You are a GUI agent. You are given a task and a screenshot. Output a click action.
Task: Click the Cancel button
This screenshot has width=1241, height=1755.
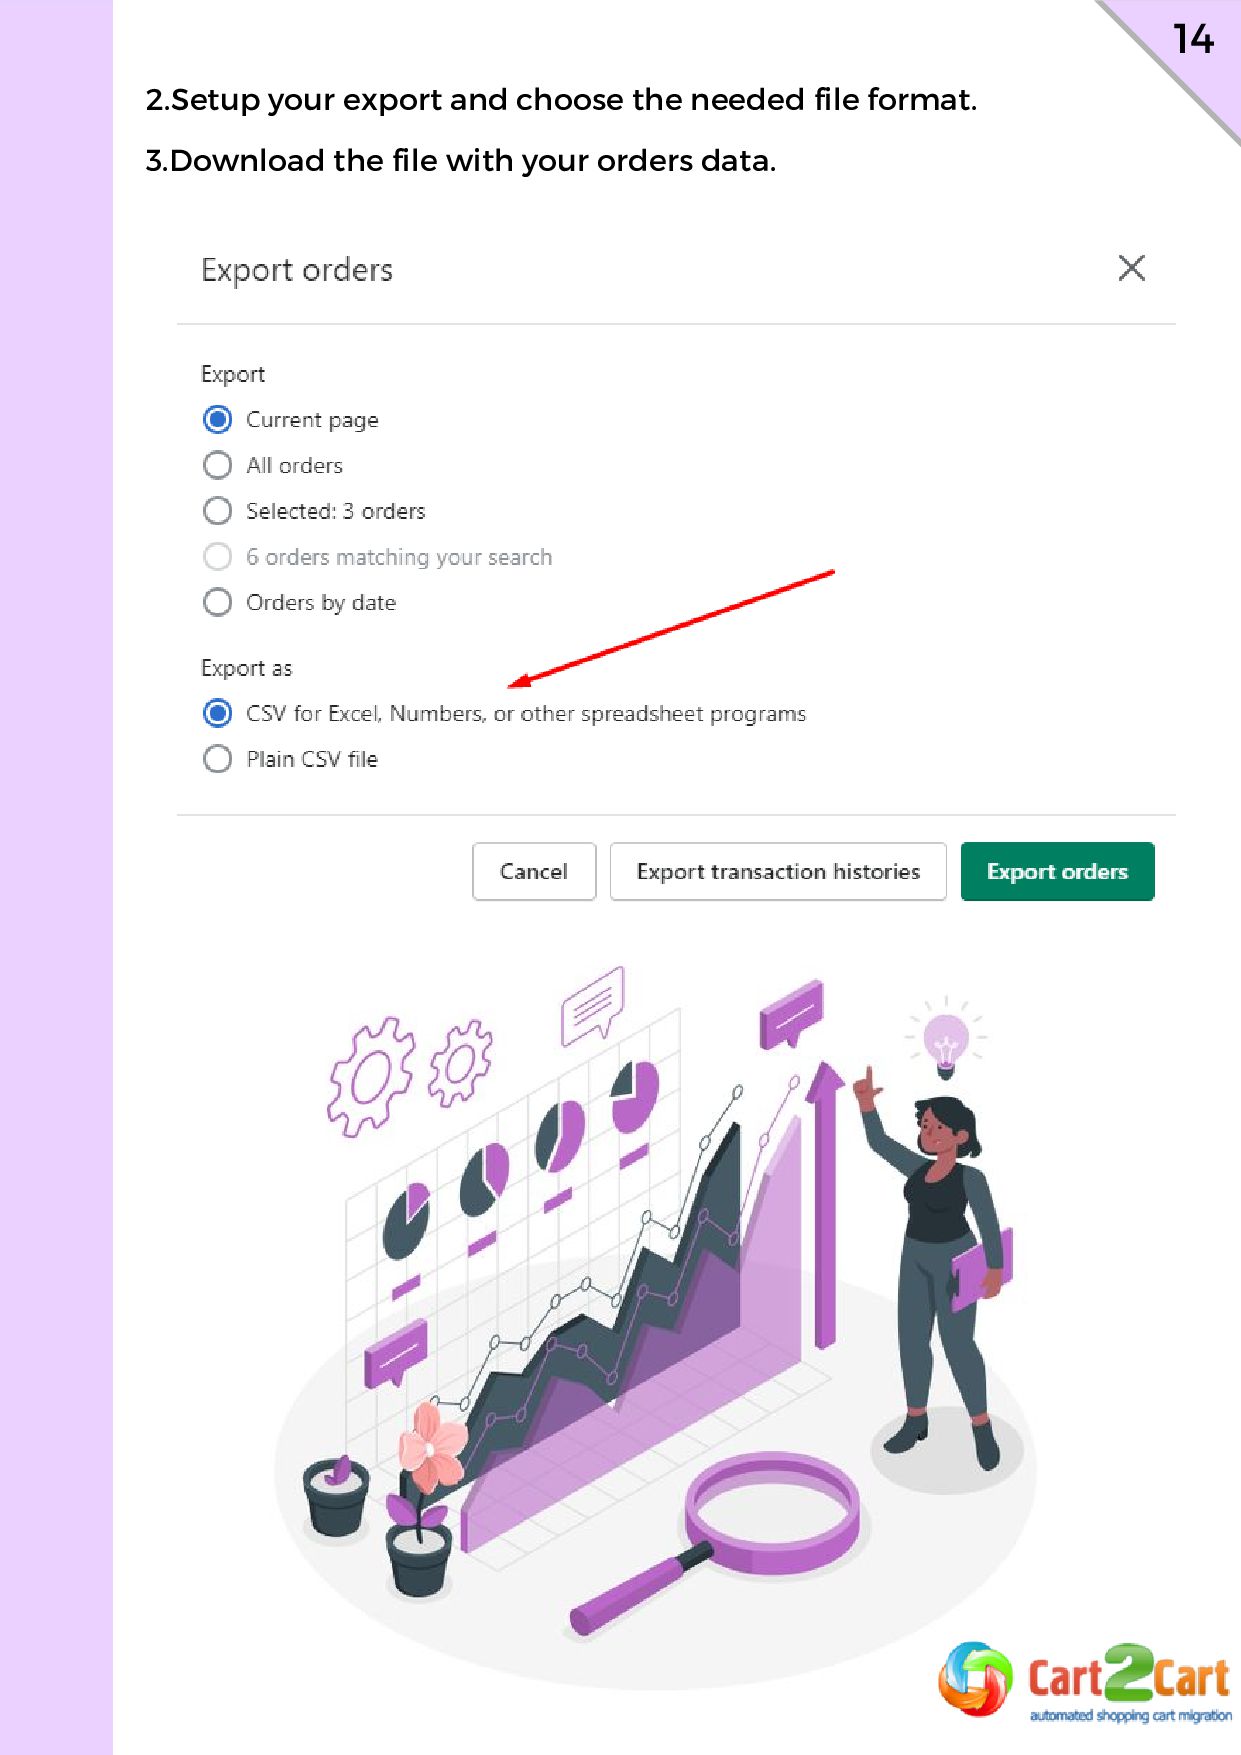(x=534, y=871)
